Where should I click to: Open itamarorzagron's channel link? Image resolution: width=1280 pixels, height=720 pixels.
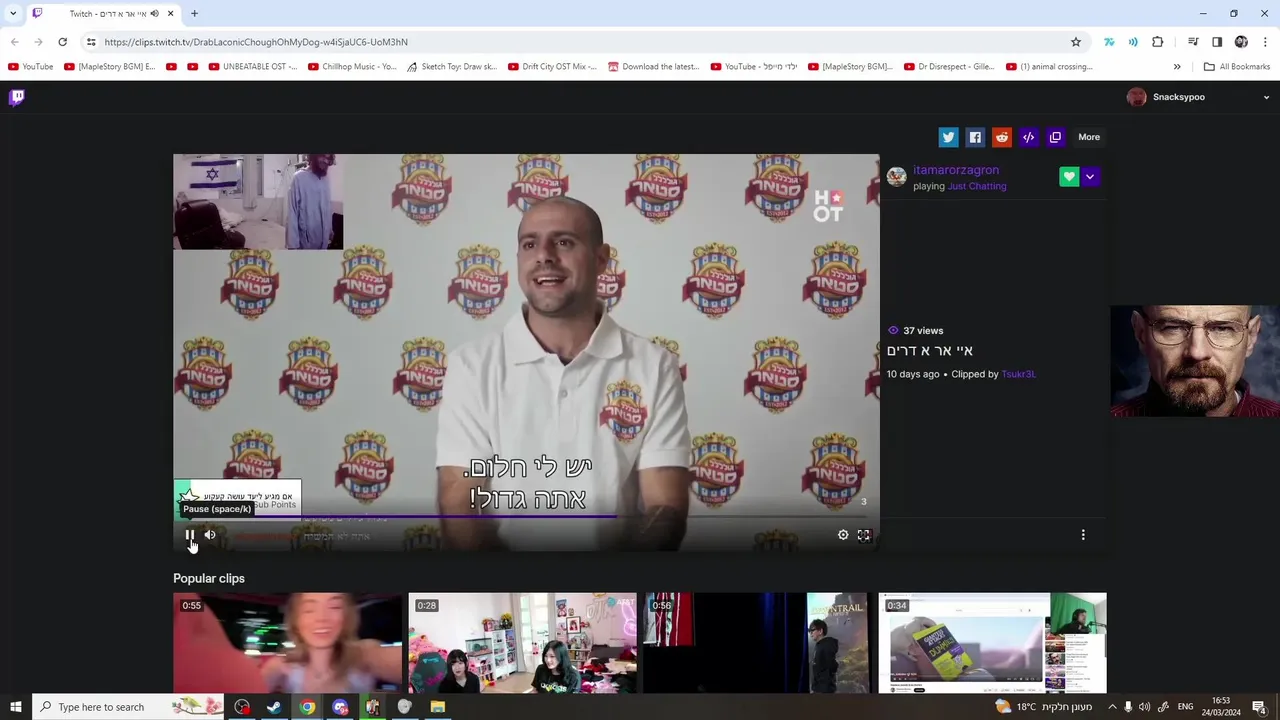pos(956,170)
